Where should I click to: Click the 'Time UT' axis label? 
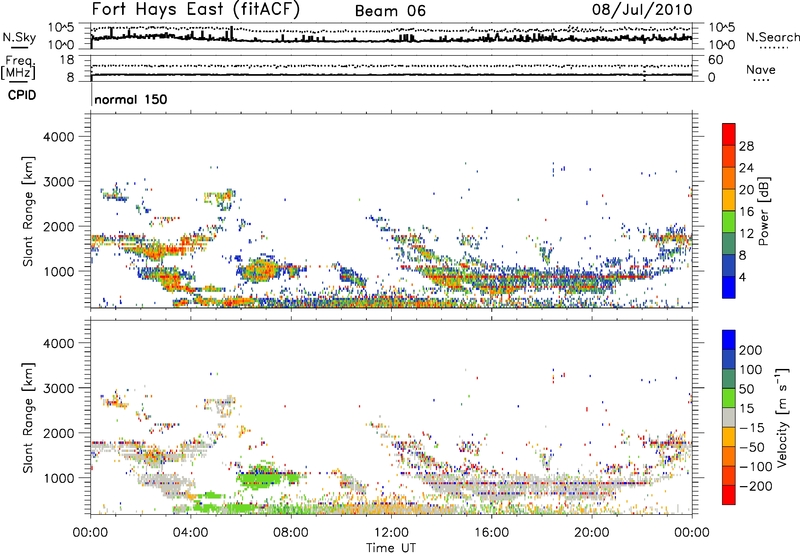click(x=391, y=548)
